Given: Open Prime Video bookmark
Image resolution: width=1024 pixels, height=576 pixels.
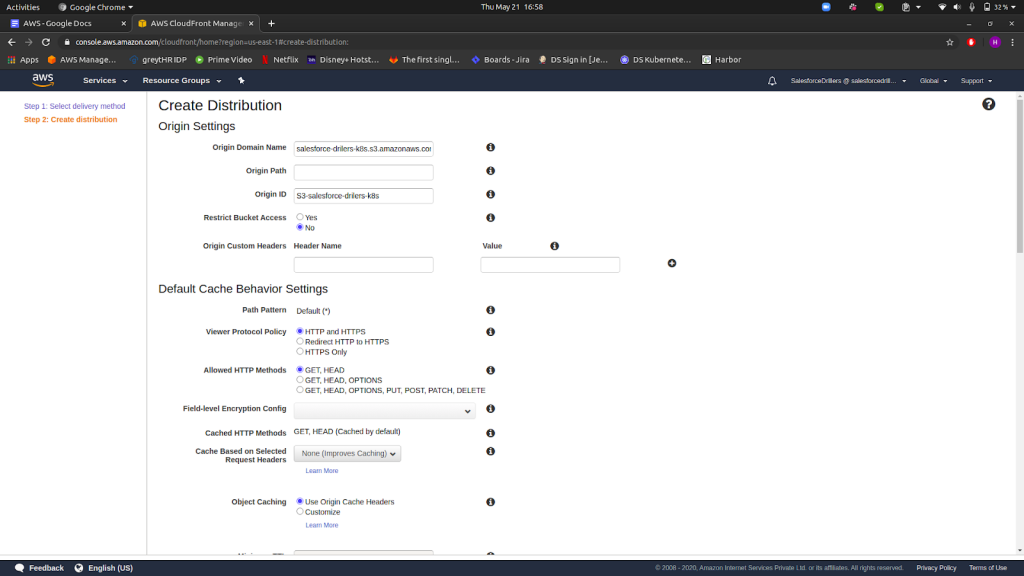Looking at the screenshot, I should 223,59.
